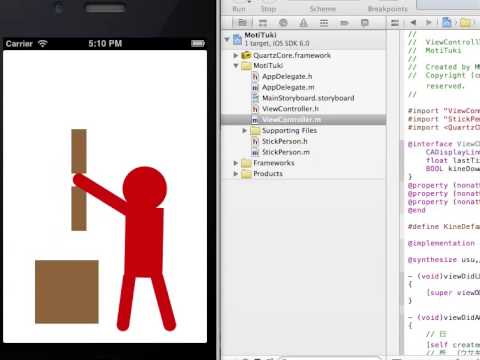Open the Breakpoint navigator icon
Screen dimensions: 480x360
344,23
